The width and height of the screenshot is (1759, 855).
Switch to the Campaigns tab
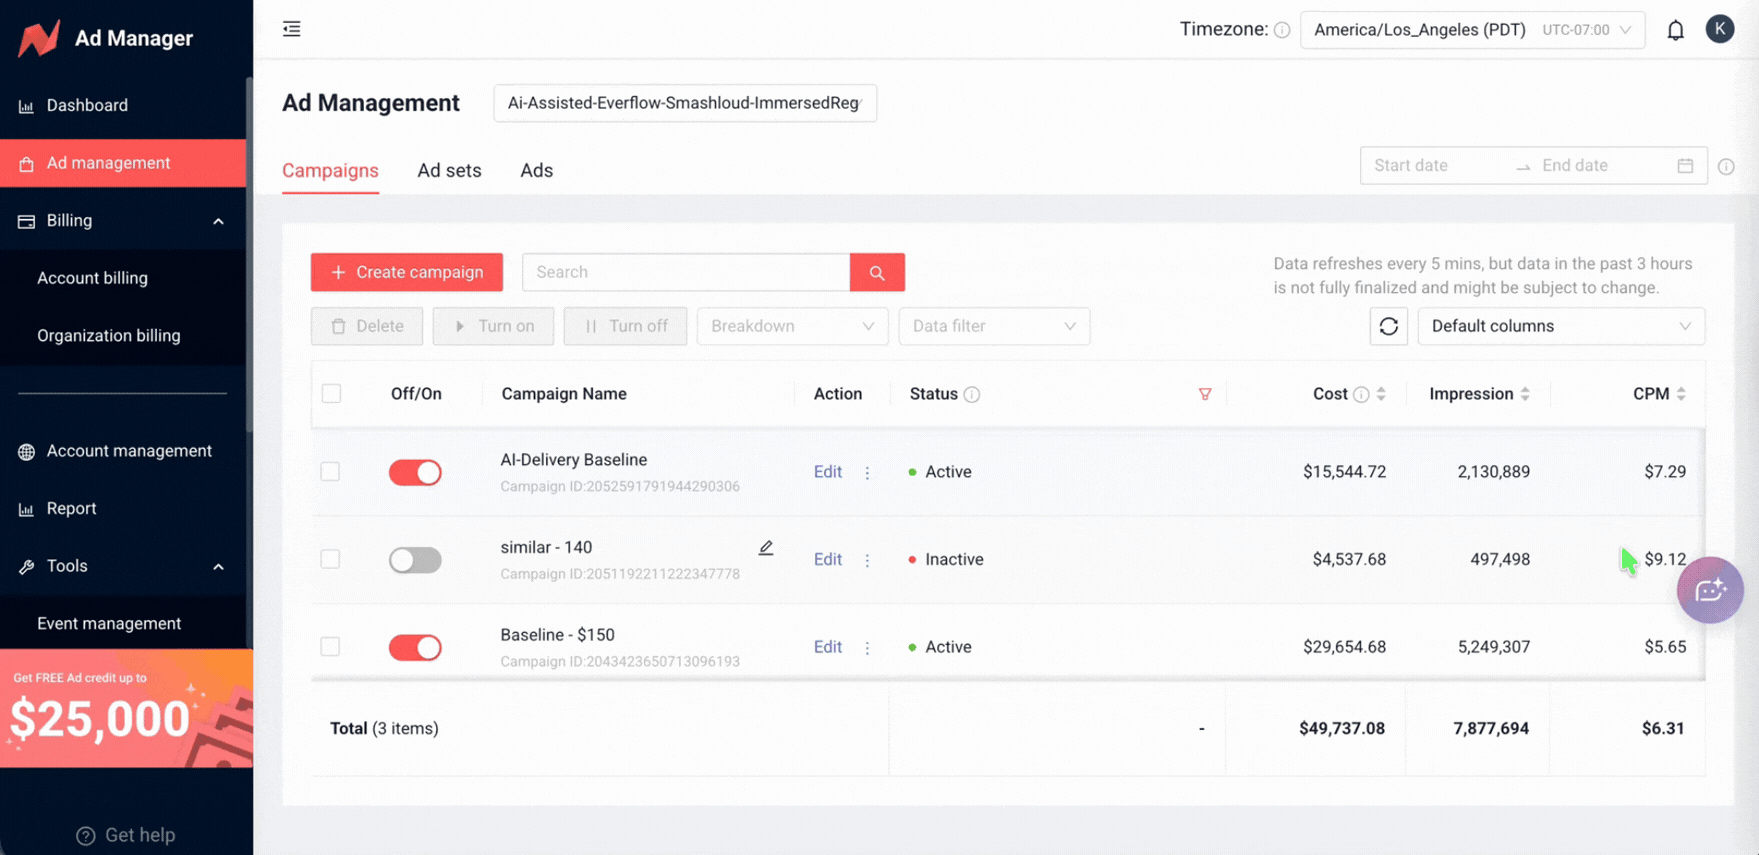[x=330, y=170]
